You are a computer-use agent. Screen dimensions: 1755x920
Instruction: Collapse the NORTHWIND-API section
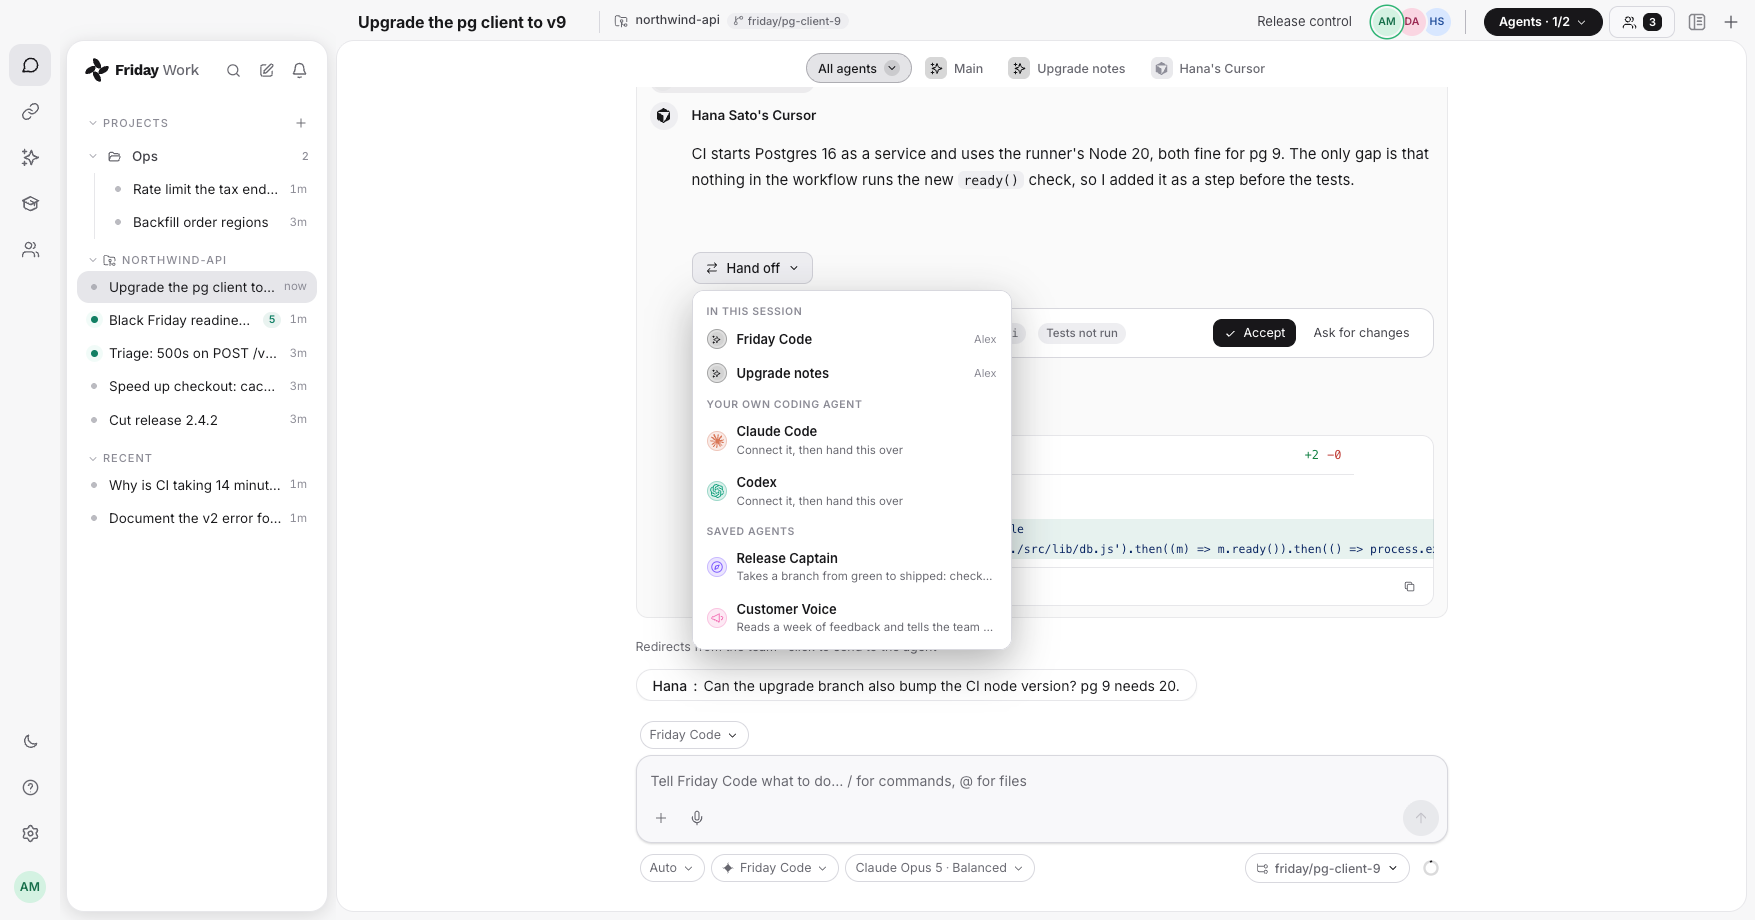tap(93, 260)
